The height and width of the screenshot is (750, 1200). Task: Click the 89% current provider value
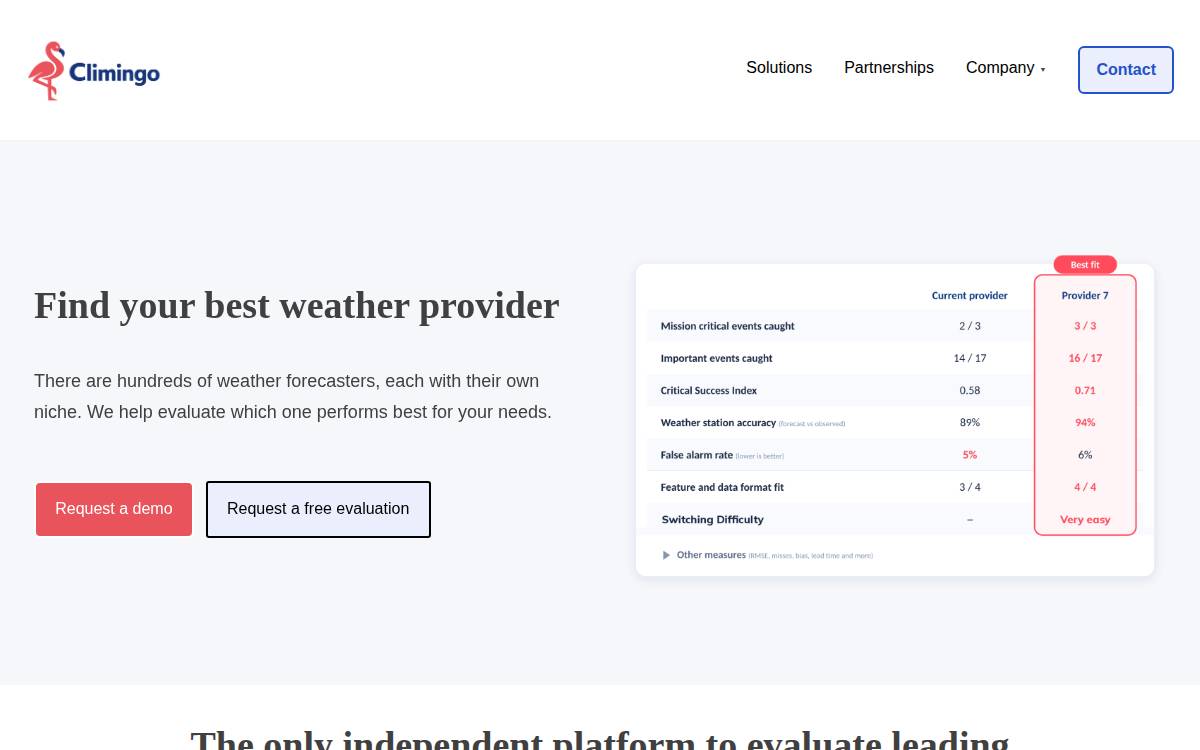click(x=970, y=423)
